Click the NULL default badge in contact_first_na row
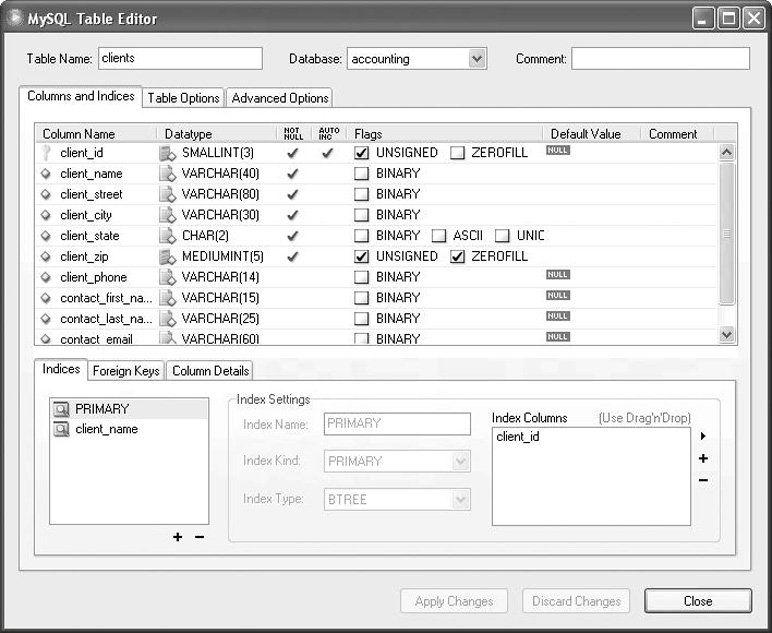Screen dimensions: 772x633 pyautogui.click(x=558, y=295)
